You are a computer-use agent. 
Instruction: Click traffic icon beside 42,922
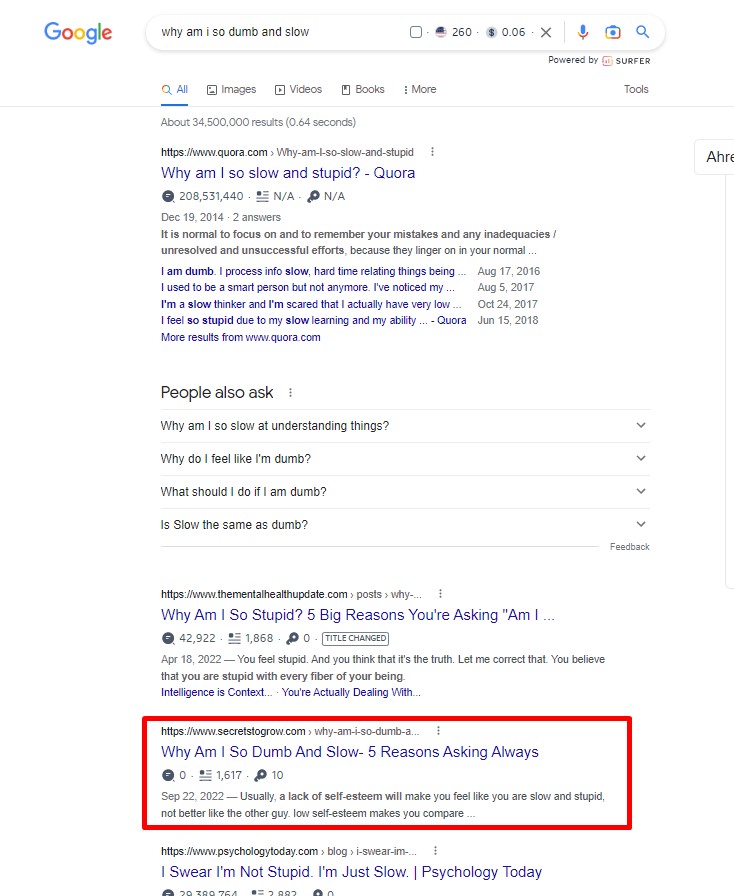(168, 638)
